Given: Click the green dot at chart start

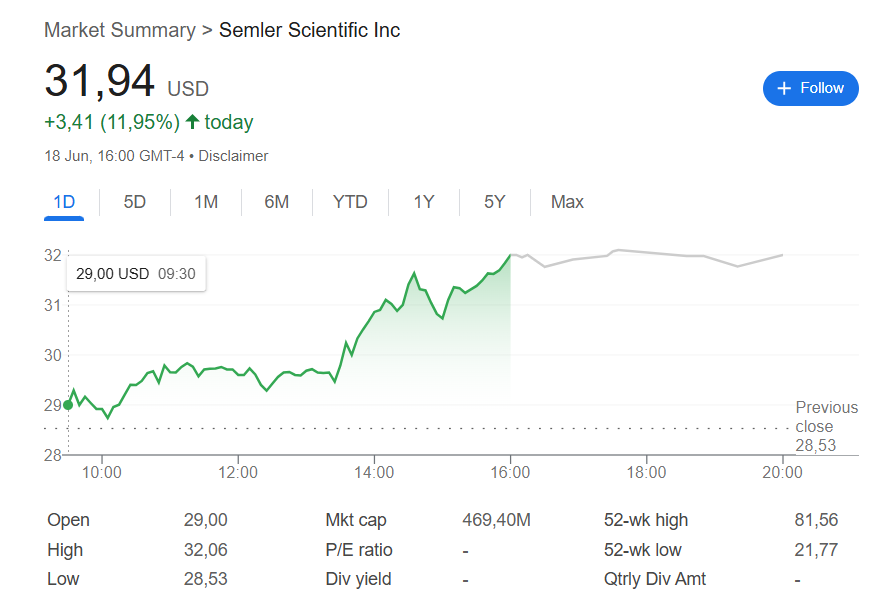Looking at the screenshot, I should [x=68, y=405].
